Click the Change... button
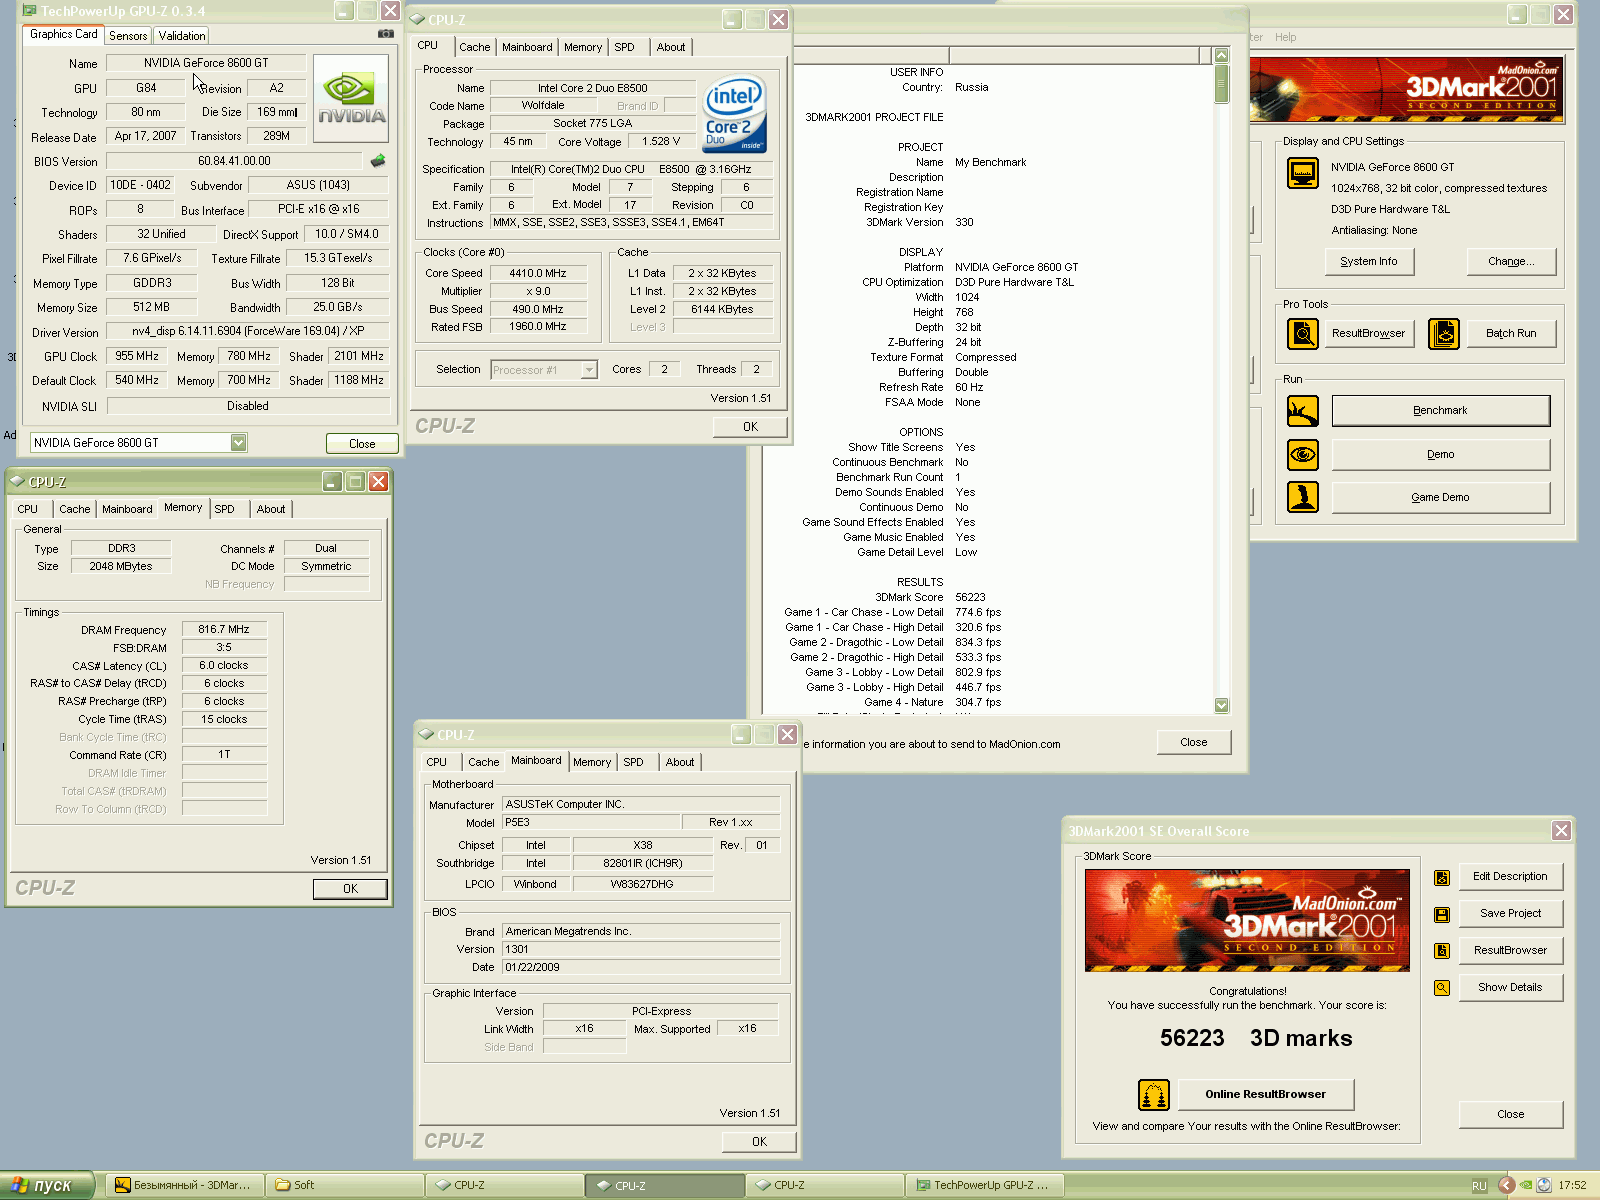 [1512, 262]
